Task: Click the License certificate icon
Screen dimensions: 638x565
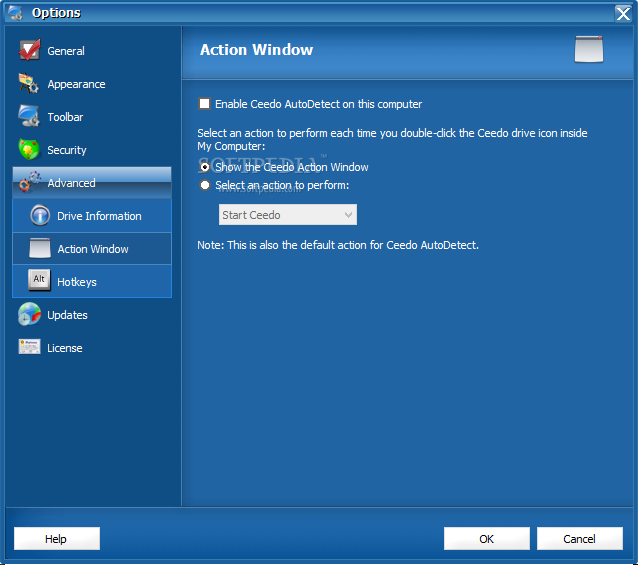Action: [29, 347]
